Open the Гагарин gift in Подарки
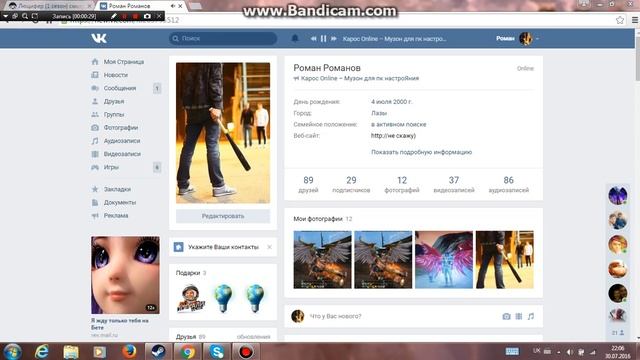 pos(191,298)
